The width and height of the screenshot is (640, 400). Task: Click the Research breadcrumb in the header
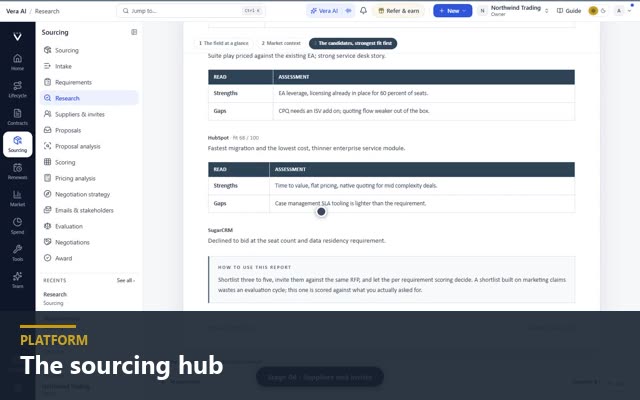pyautogui.click(x=47, y=11)
